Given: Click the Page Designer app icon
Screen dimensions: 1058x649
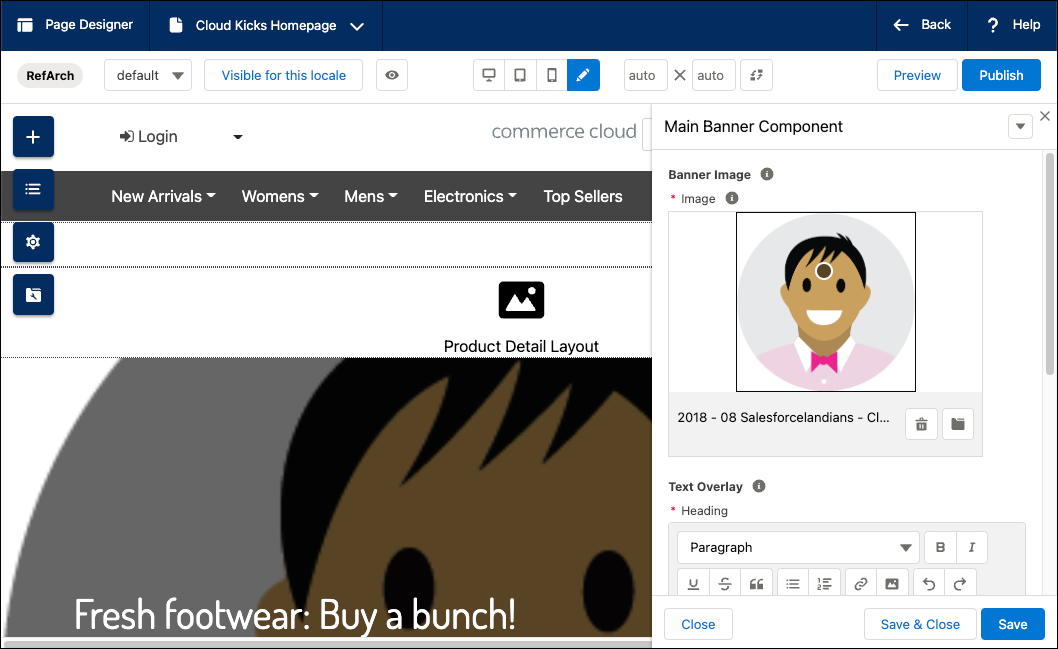Looking at the screenshot, I should (x=25, y=25).
